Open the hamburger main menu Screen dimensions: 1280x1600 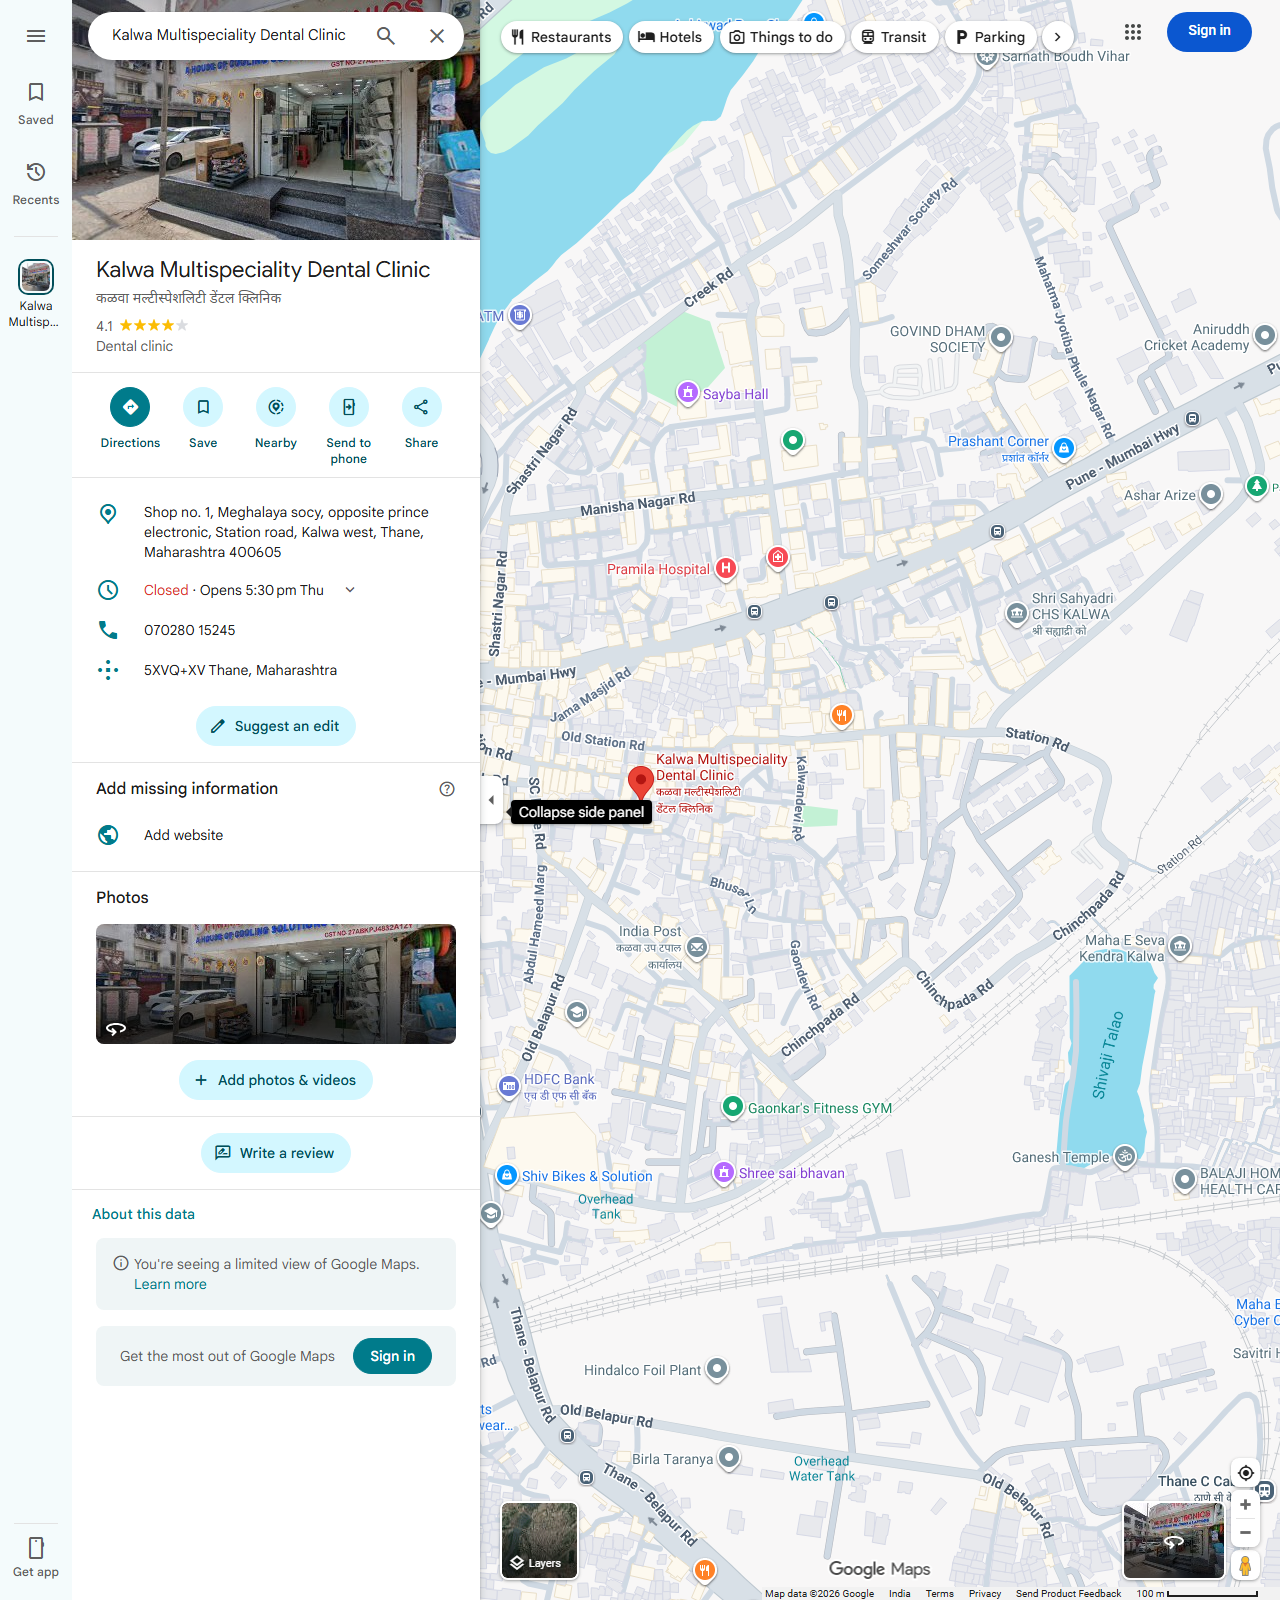(36, 36)
